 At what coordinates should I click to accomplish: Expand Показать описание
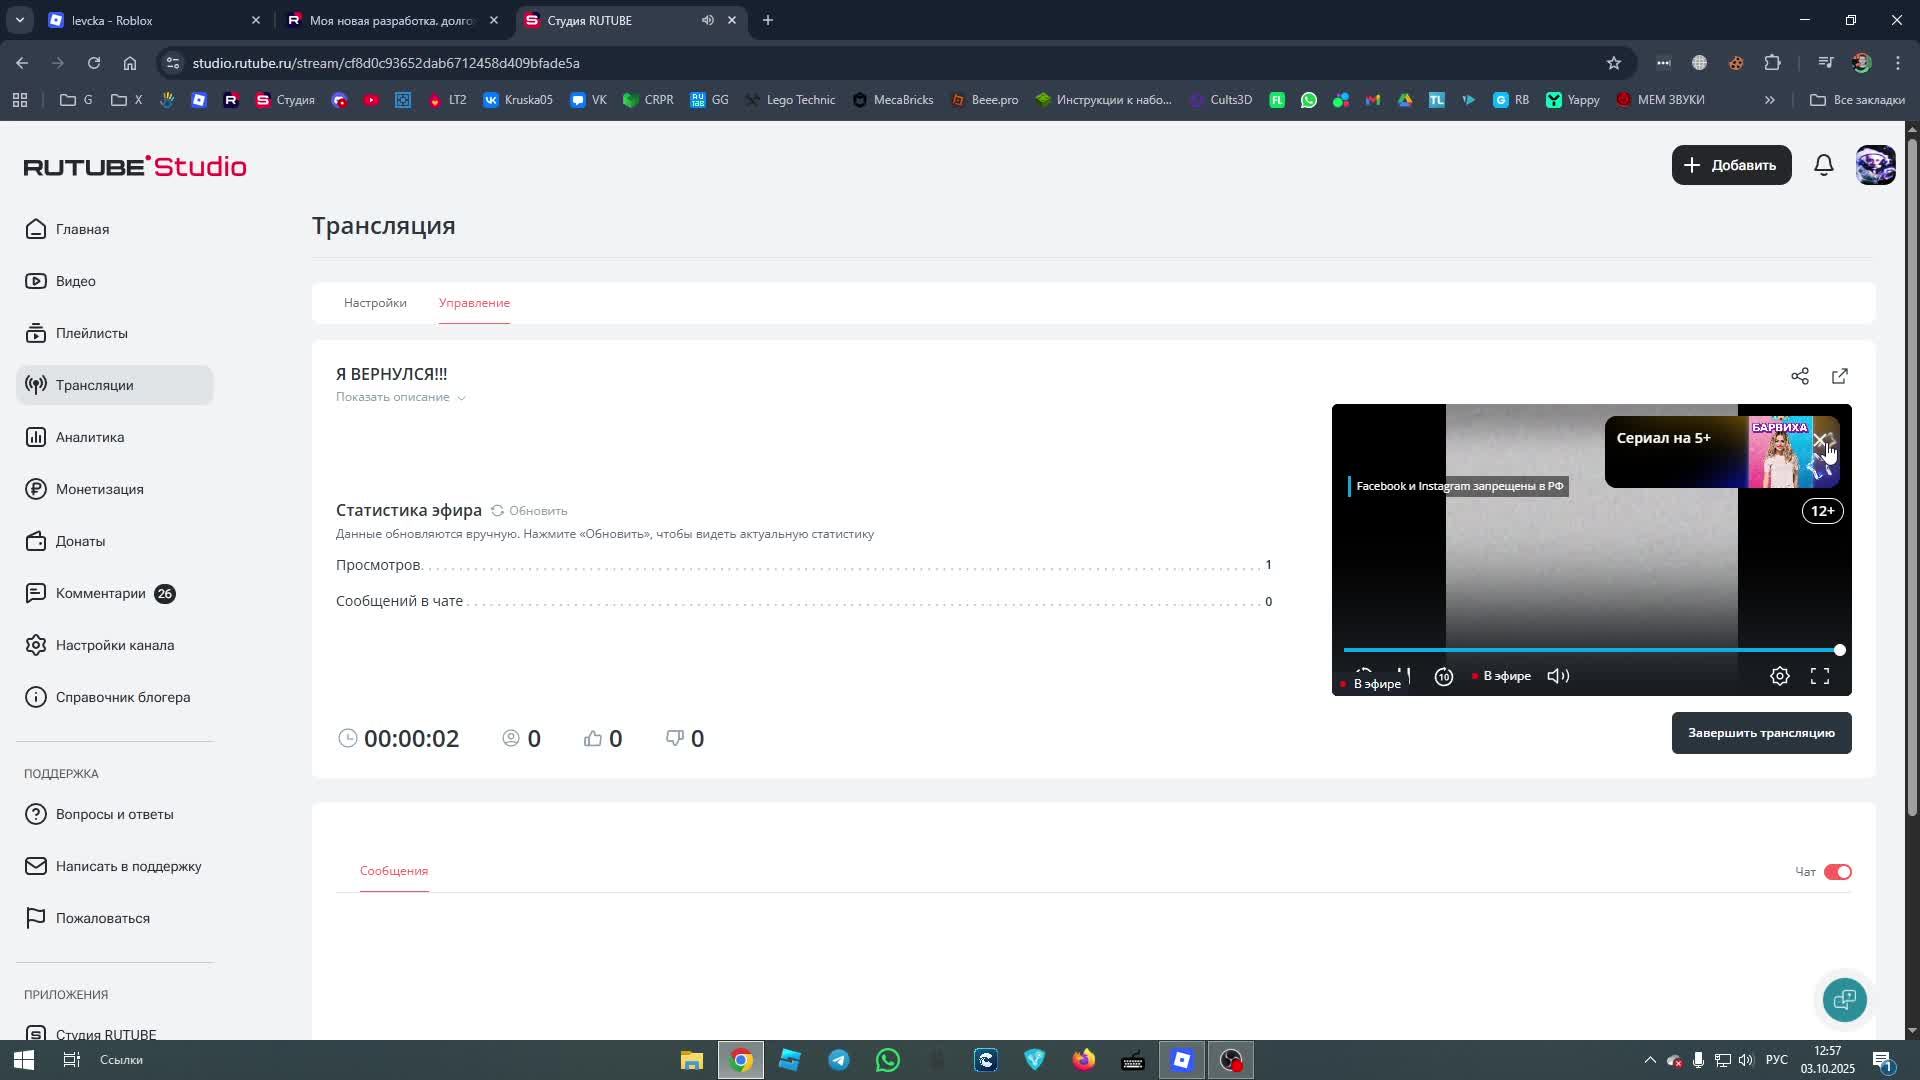pos(401,397)
